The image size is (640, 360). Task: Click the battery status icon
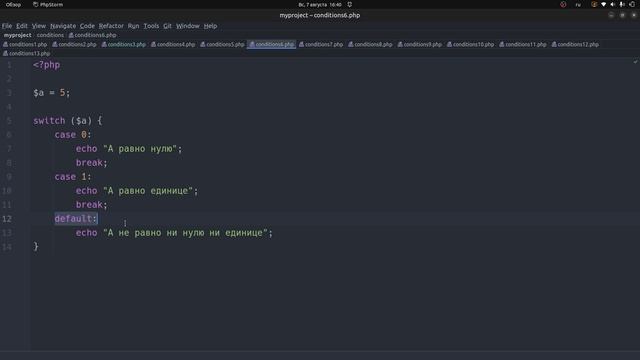(622, 4)
